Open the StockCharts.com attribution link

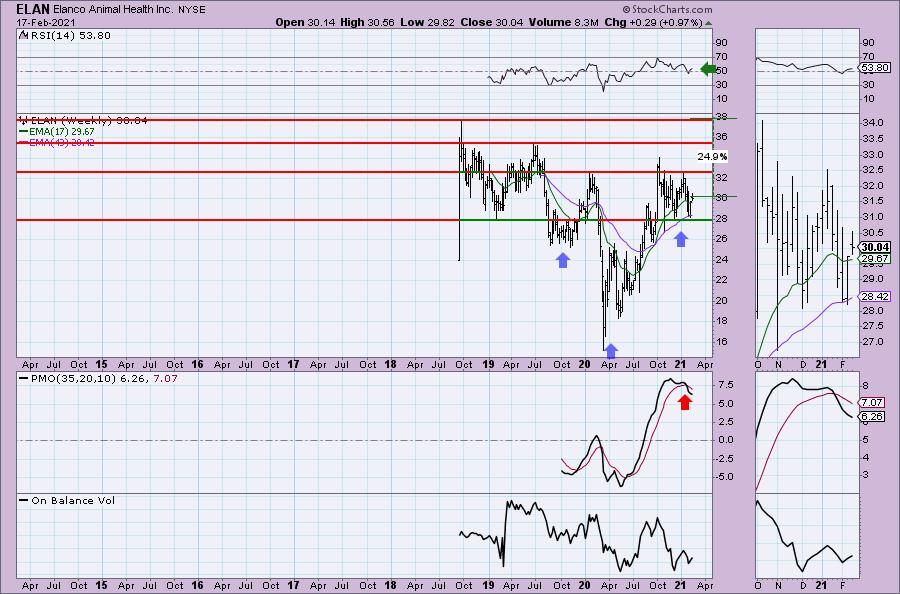coord(667,9)
